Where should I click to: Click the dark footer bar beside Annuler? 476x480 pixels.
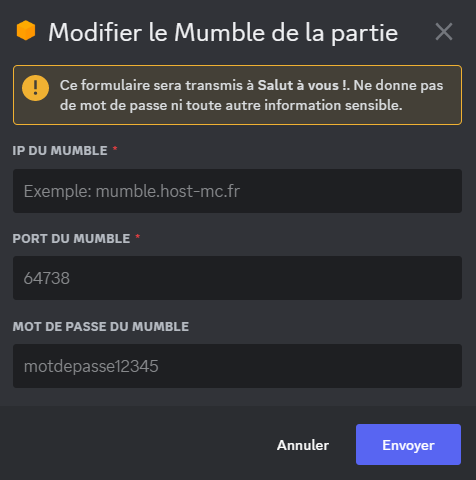pos(133,443)
